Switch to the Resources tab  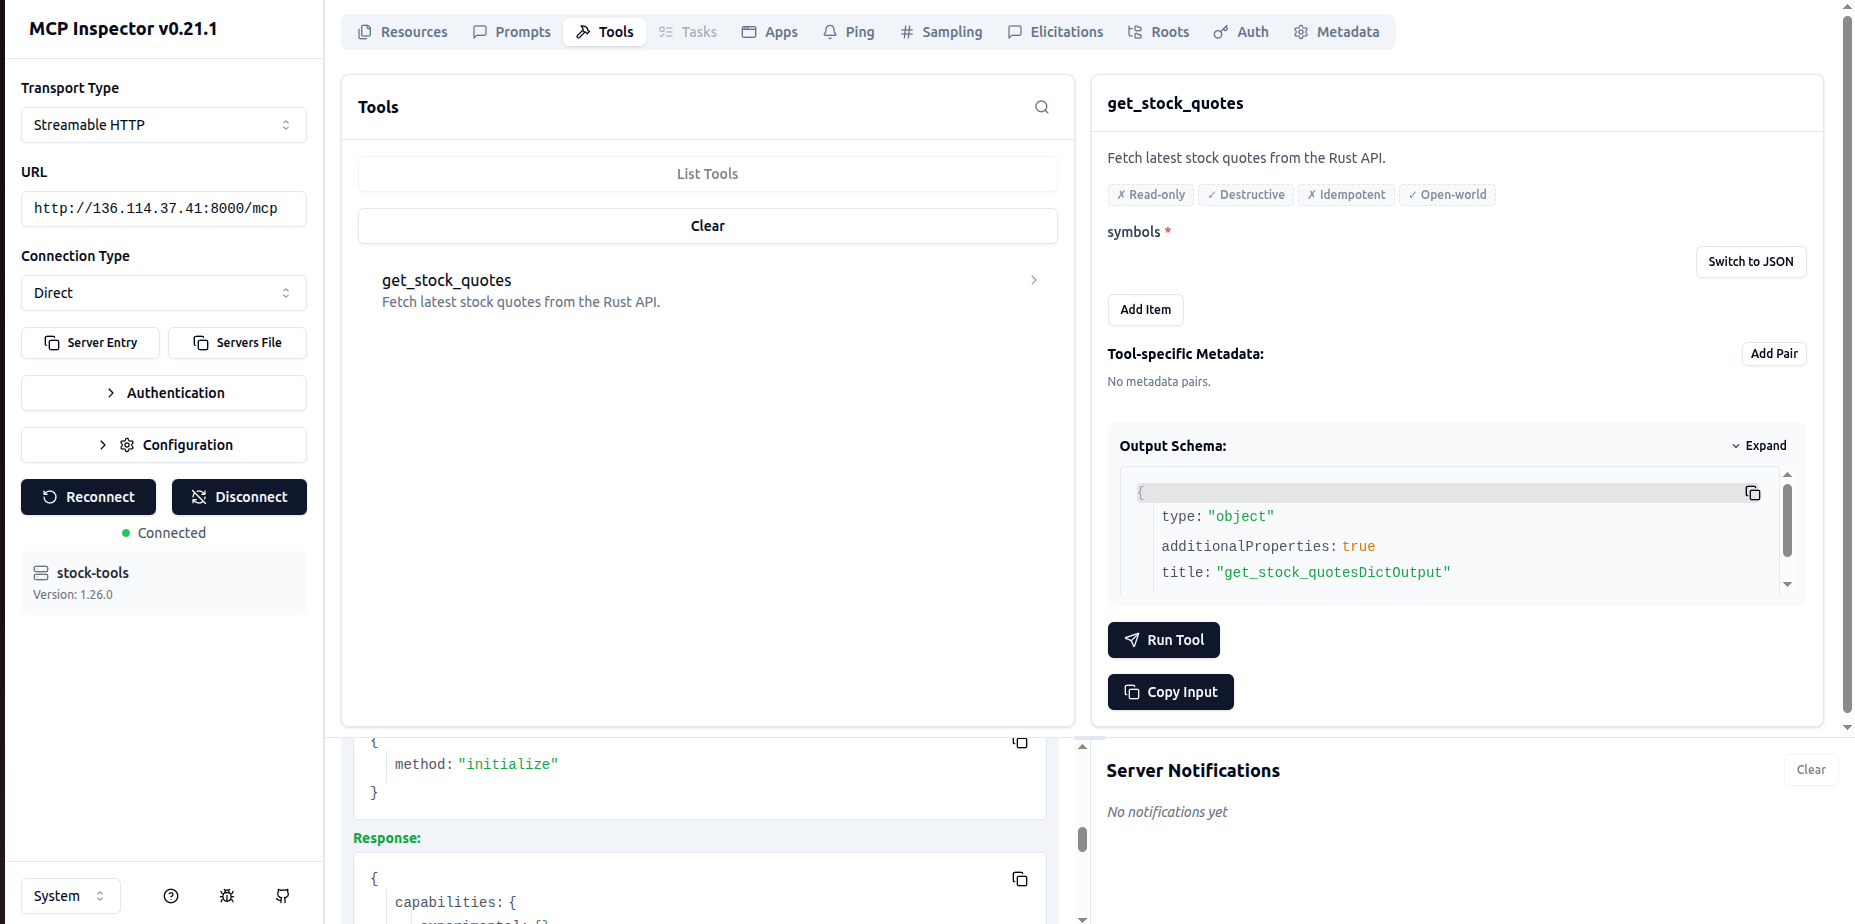402,32
